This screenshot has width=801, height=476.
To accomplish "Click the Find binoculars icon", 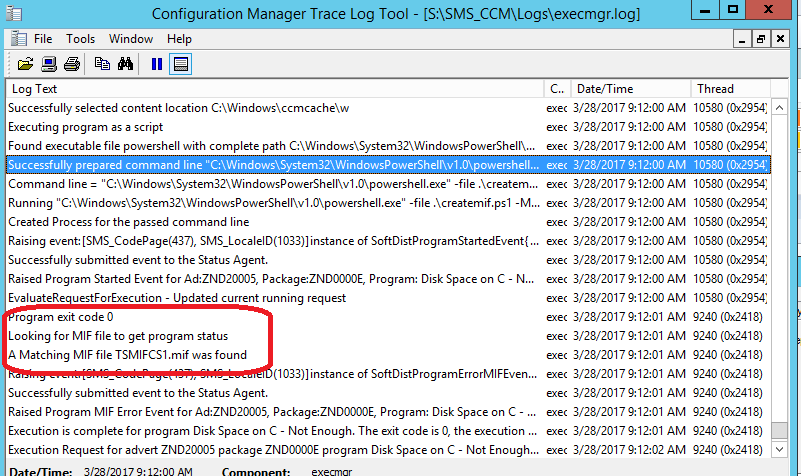I will coord(126,64).
